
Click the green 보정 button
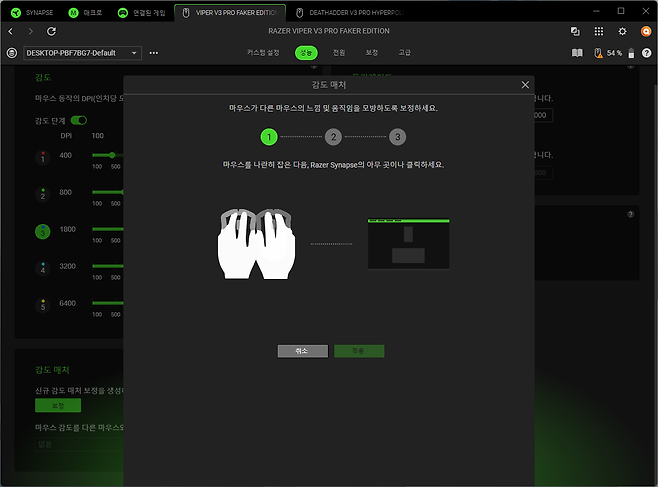tap(58, 406)
